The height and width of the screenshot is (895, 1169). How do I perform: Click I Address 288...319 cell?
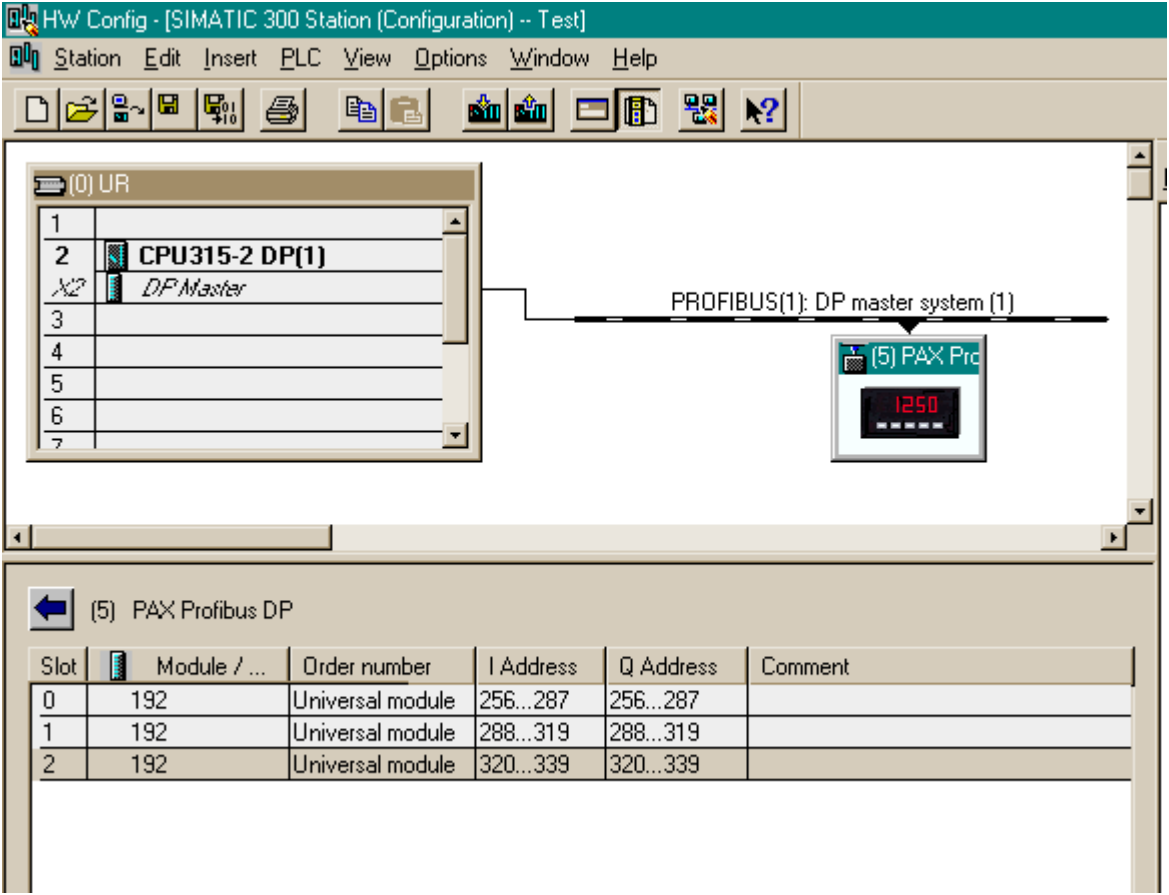pyautogui.click(x=540, y=732)
